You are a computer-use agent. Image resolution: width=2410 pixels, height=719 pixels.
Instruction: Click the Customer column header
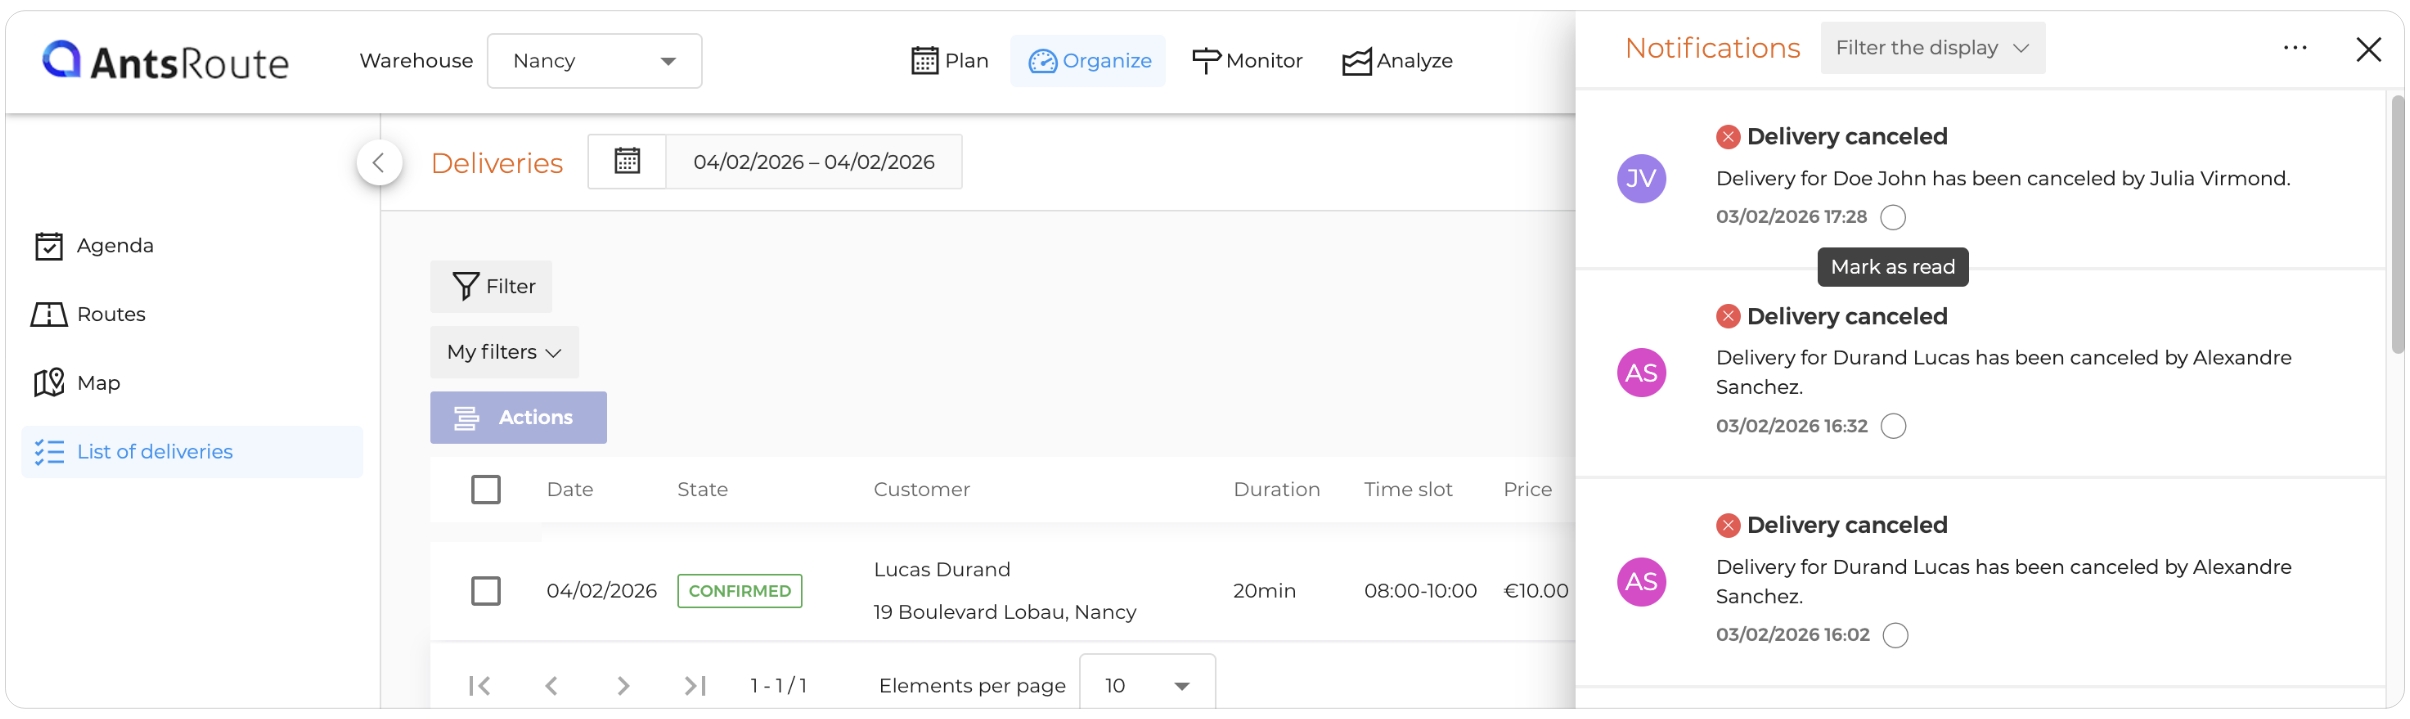922,489
